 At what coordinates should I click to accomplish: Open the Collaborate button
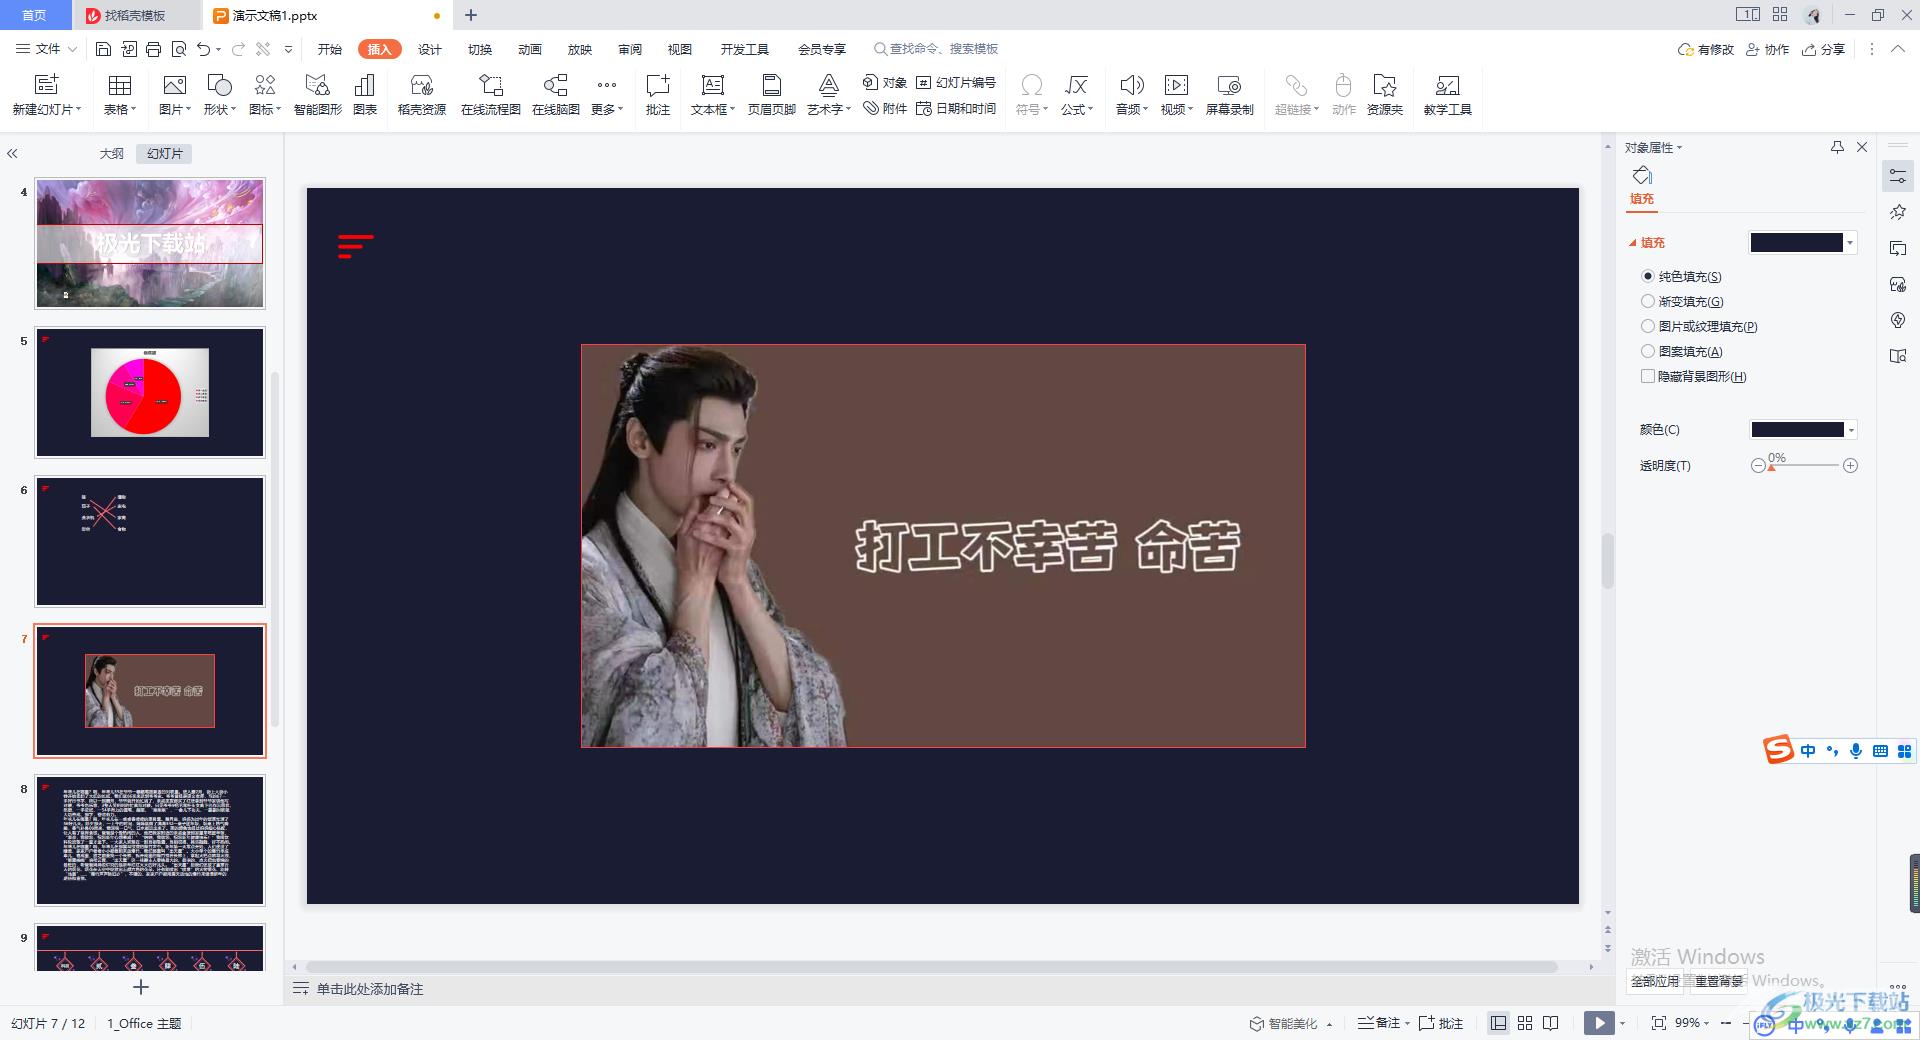point(1767,49)
